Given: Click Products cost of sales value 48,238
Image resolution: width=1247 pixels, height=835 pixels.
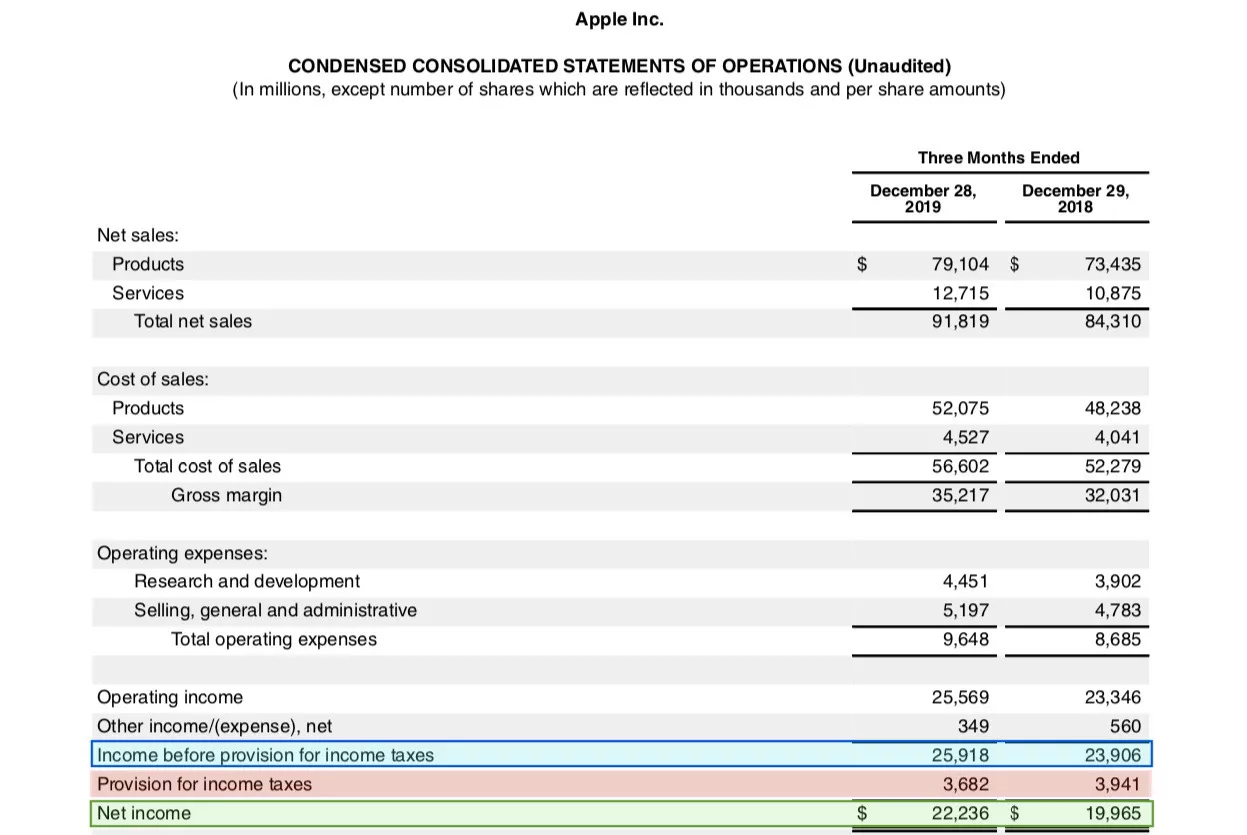Looking at the screenshot, I should tap(1112, 408).
